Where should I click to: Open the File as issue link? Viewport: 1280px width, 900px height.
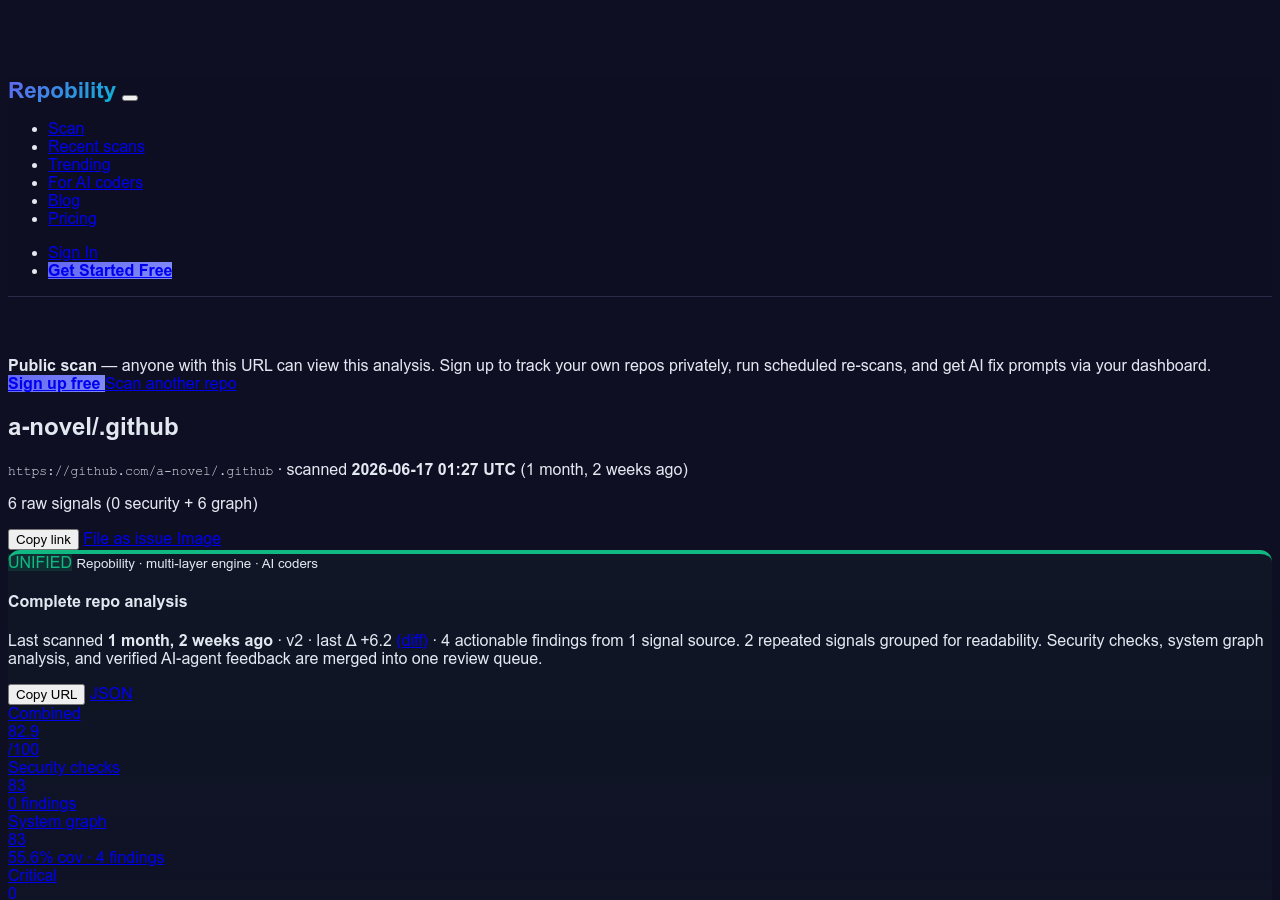coord(128,538)
